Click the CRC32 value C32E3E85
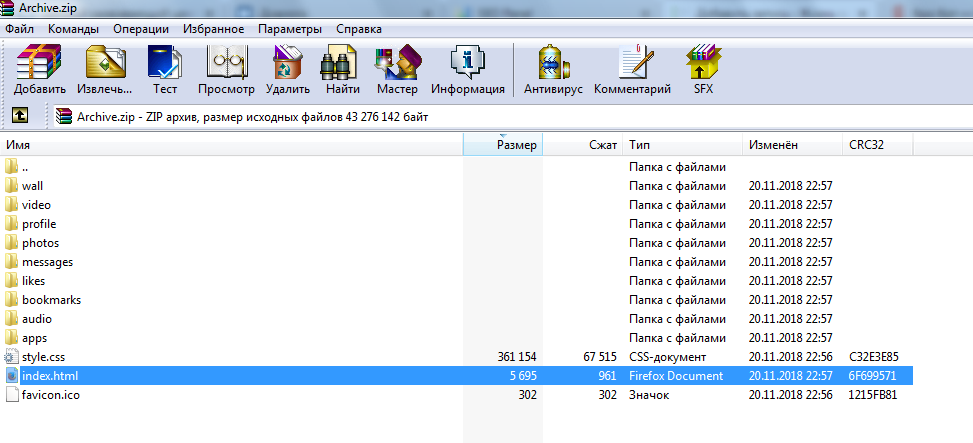Screen dimensions: 973x443 [874, 357]
